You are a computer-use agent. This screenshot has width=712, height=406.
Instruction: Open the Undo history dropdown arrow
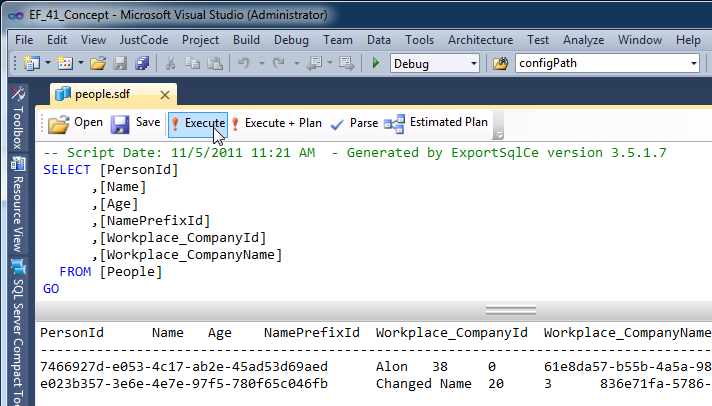pos(262,63)
